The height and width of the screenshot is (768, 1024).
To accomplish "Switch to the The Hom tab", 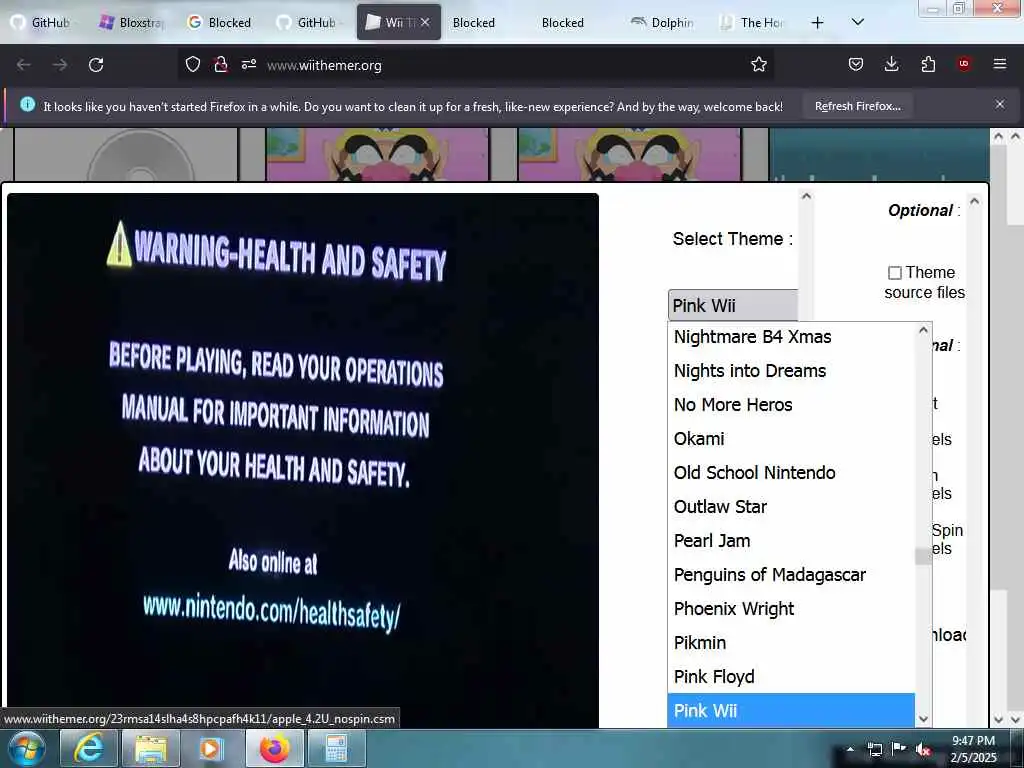I will [752, 22].
